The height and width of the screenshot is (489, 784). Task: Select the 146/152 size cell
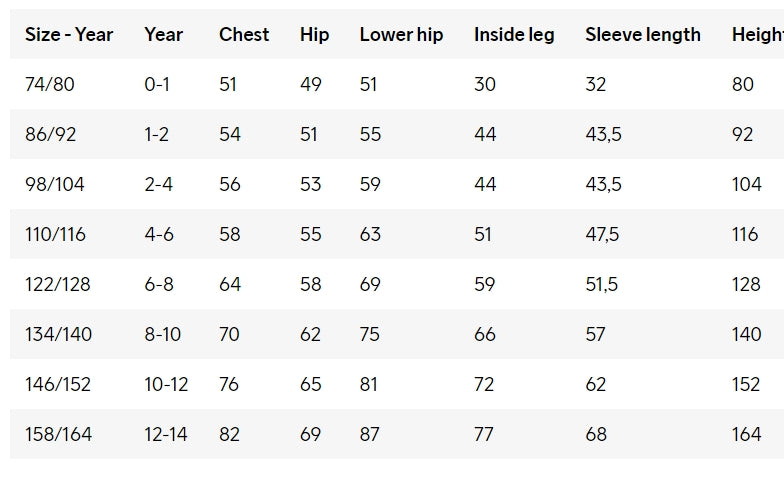58,384
